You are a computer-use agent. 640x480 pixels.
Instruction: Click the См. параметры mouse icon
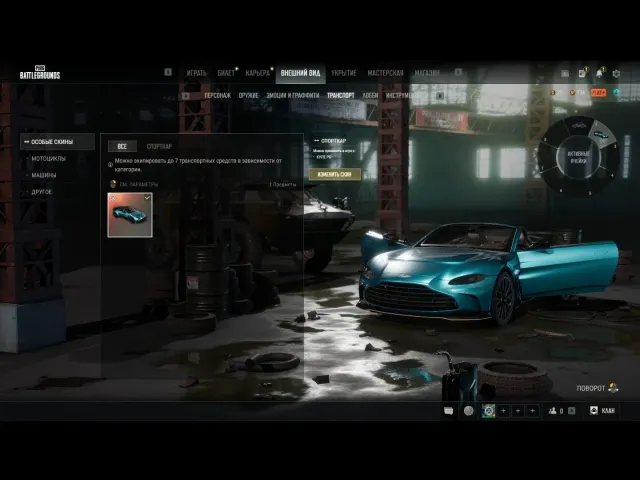(113, 184)
